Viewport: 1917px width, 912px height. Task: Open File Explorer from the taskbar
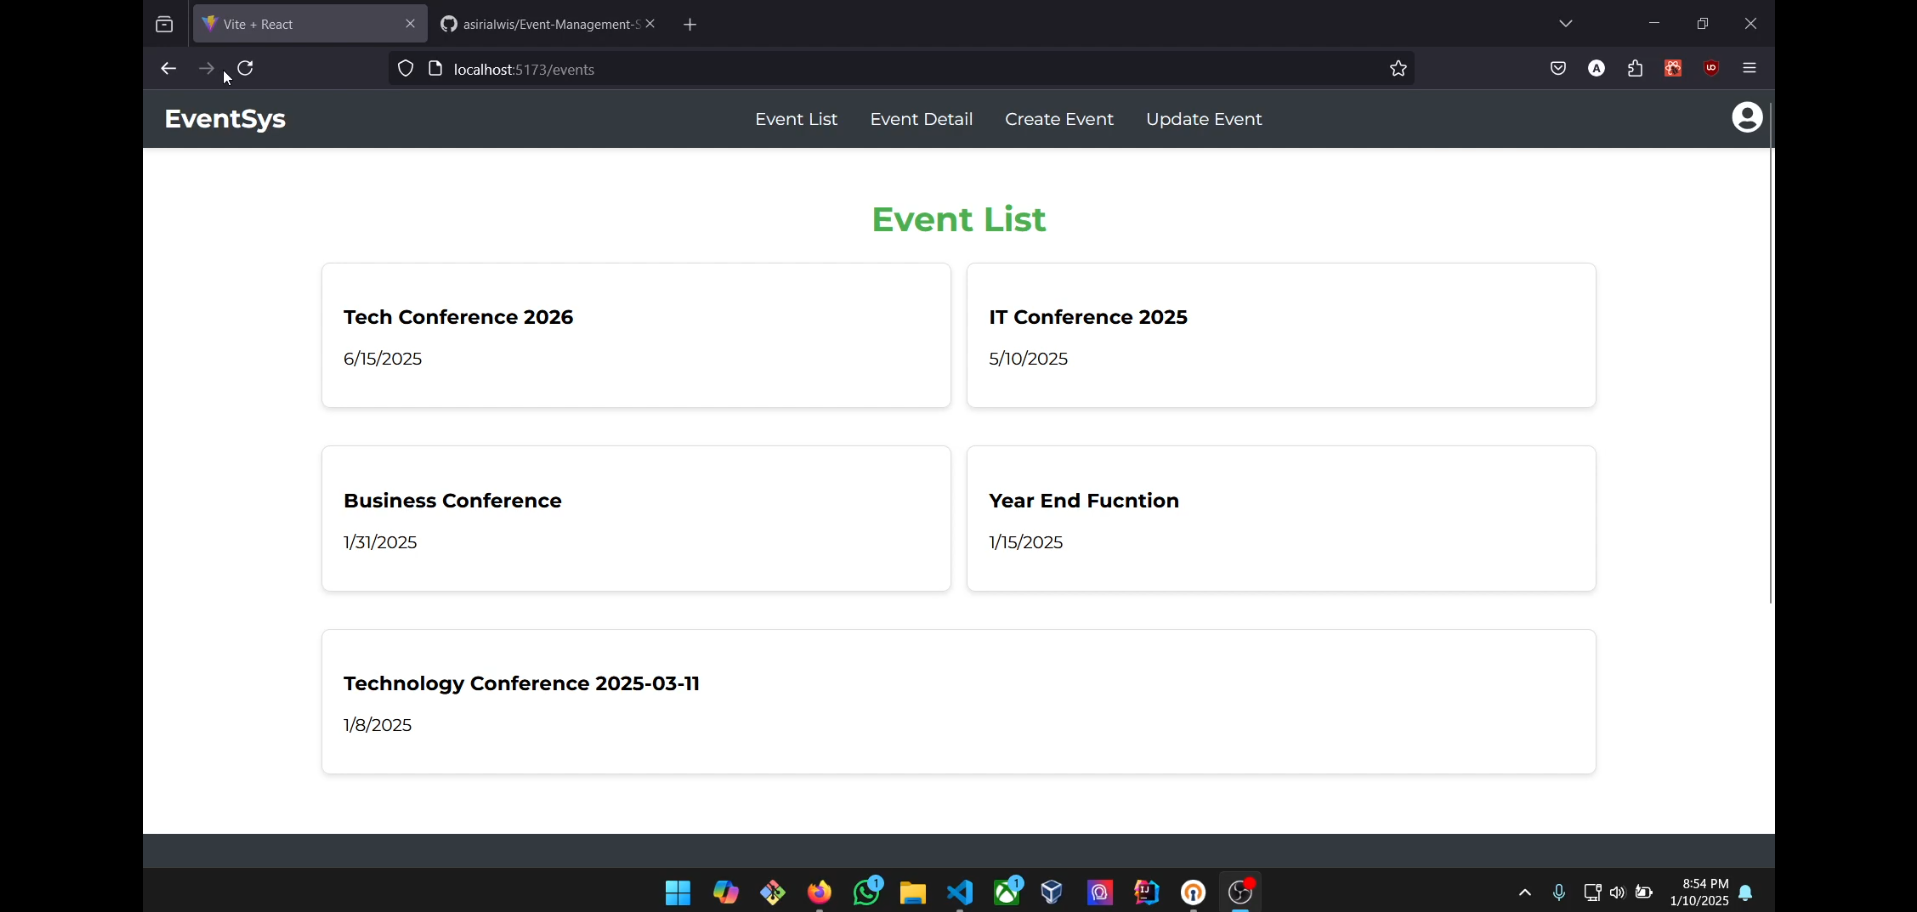[913, 893]
